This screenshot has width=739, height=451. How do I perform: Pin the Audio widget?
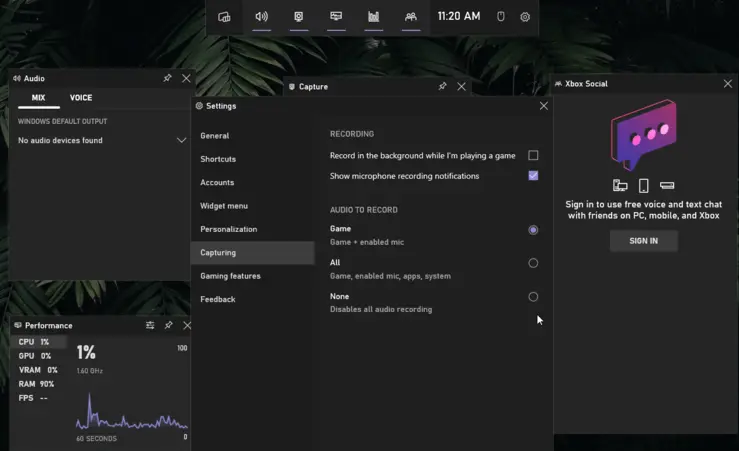pos(167,78)
